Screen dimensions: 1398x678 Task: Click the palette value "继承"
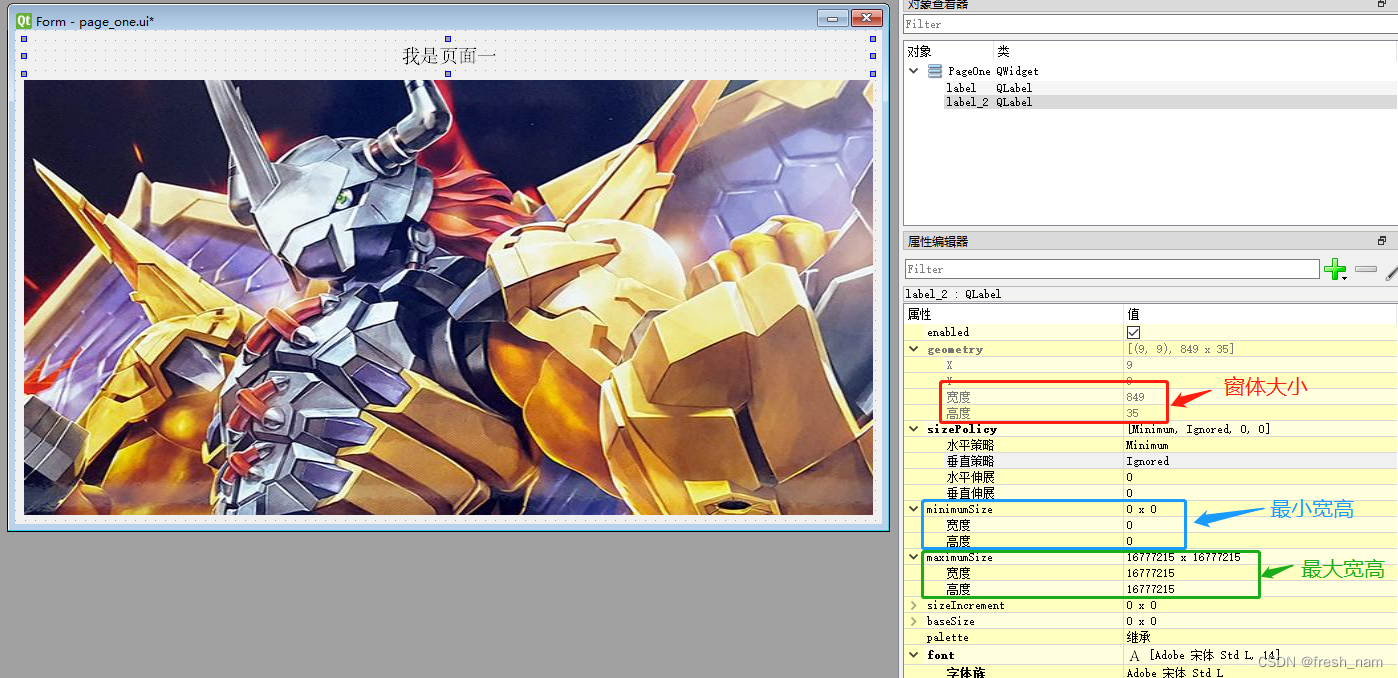pyautogui.click(x=1138, y=637)
